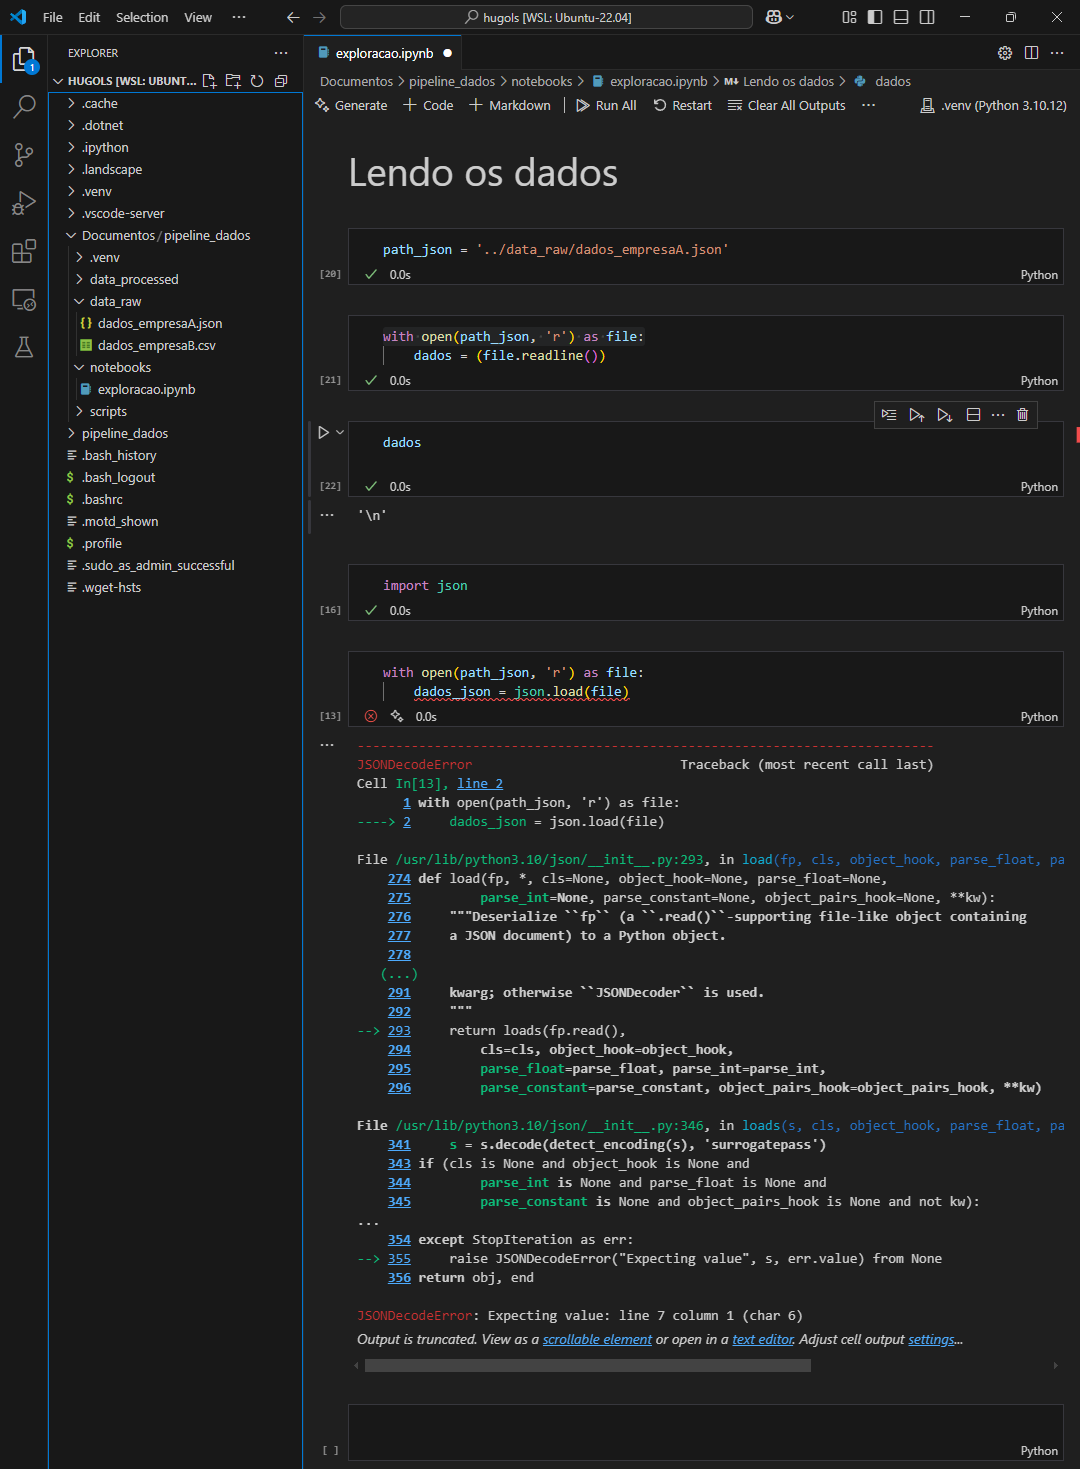
Task: Open the View menu
Action: [198, 17]
